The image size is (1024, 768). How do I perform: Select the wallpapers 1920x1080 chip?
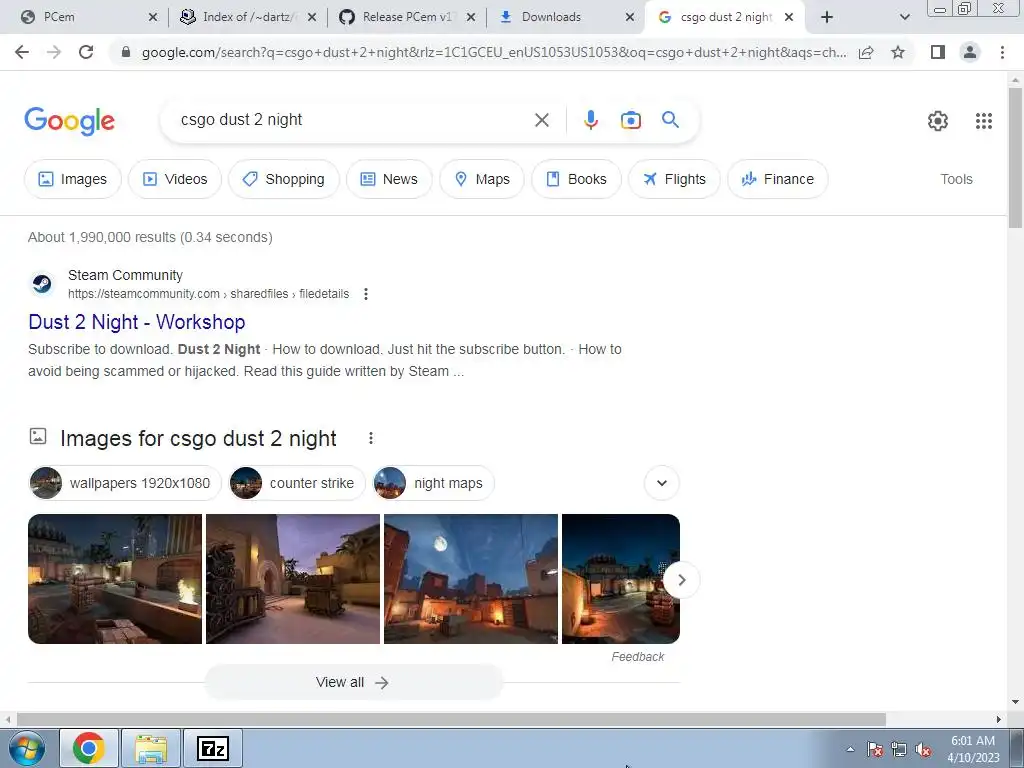[x=125, y=483]
